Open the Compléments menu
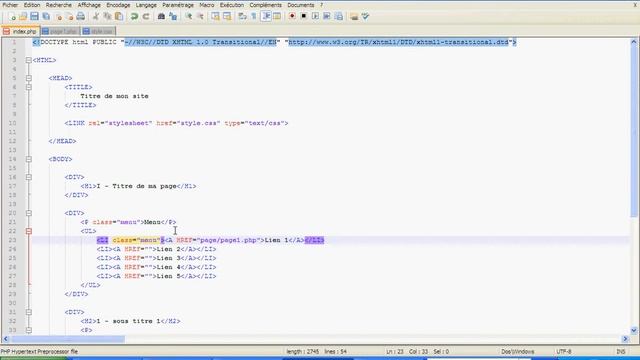Viewport: 640px width, 360px height. coord(266,5)
